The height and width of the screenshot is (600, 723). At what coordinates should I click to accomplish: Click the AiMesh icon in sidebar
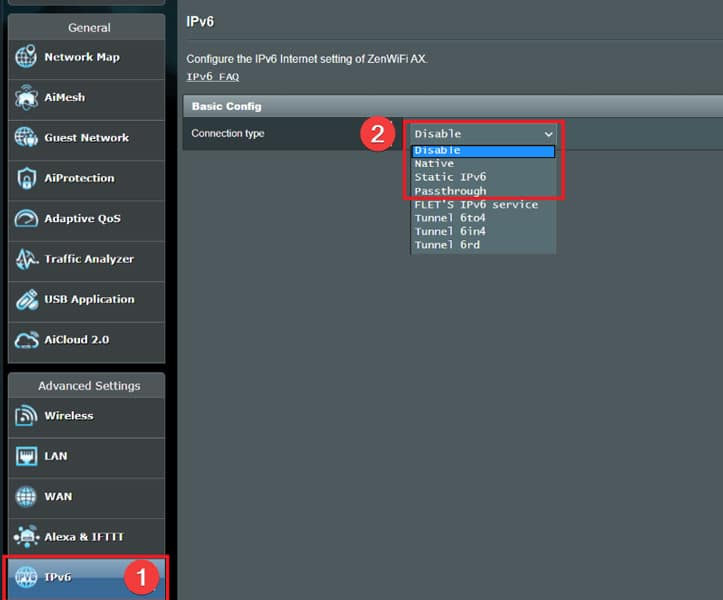point(26,98)
